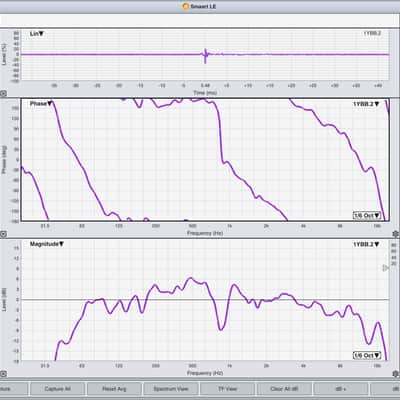Click the Capture All button
The width and height of the screenshot is (400, 400).
pos(57,389)
